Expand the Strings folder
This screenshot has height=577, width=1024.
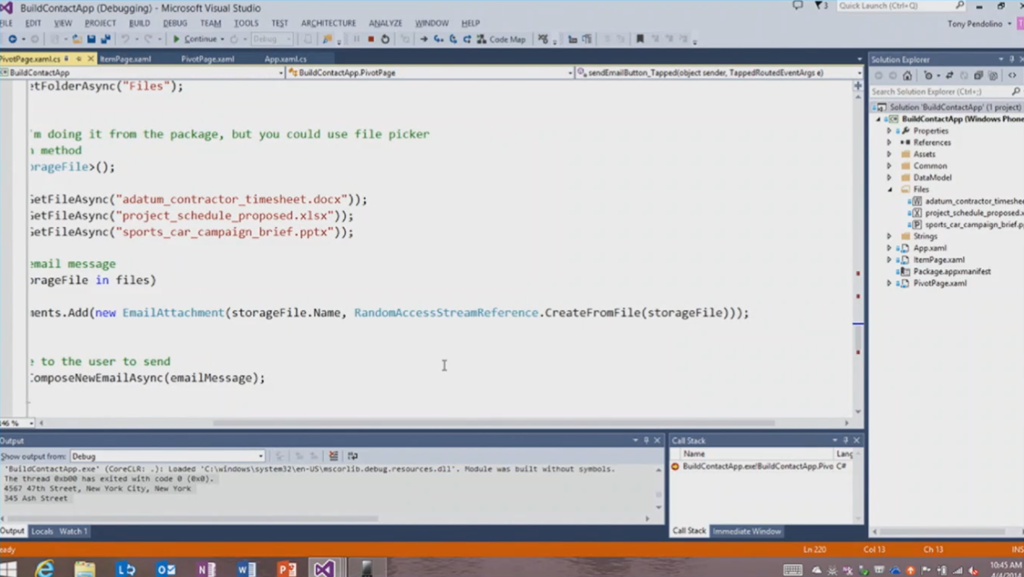(889, 236)
